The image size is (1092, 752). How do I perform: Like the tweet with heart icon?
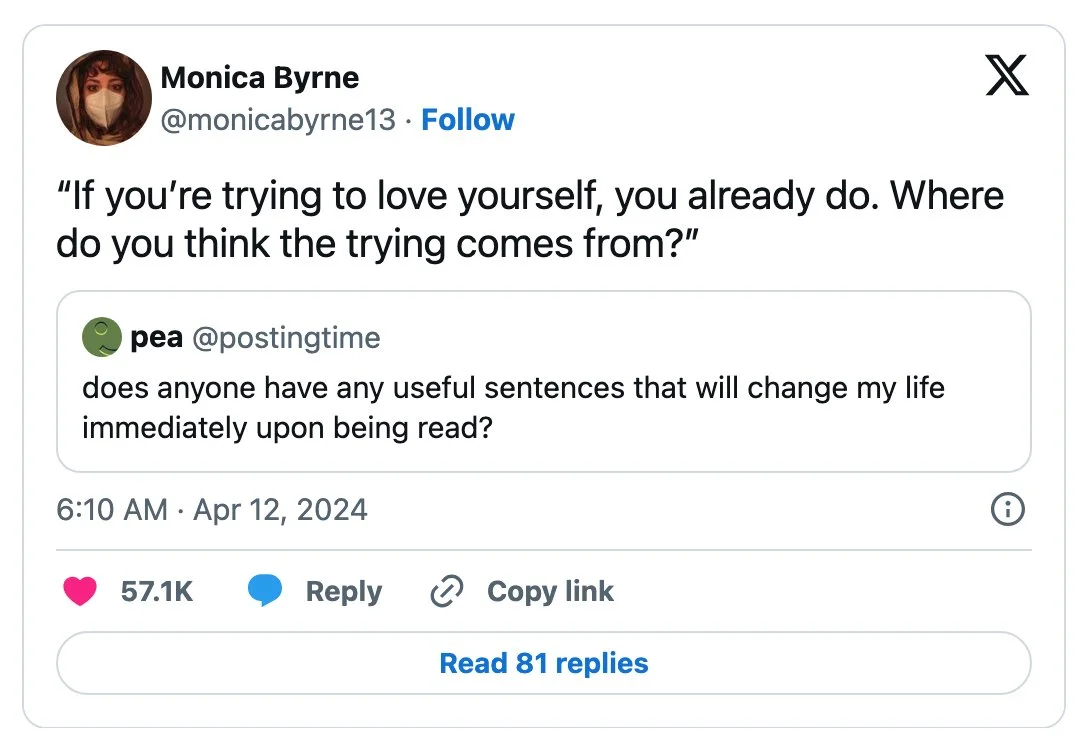pyautogui.click(x=80, y=591)
